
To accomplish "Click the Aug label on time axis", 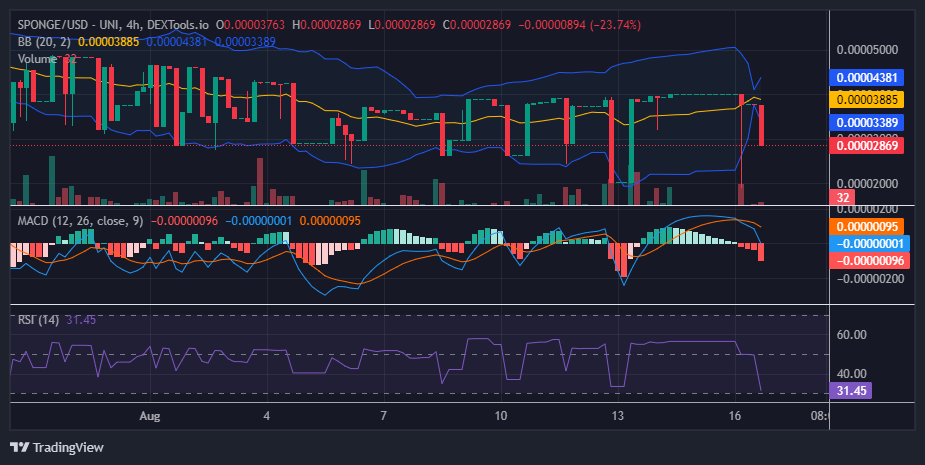I will pyautogui.click(x=150, y=416).
